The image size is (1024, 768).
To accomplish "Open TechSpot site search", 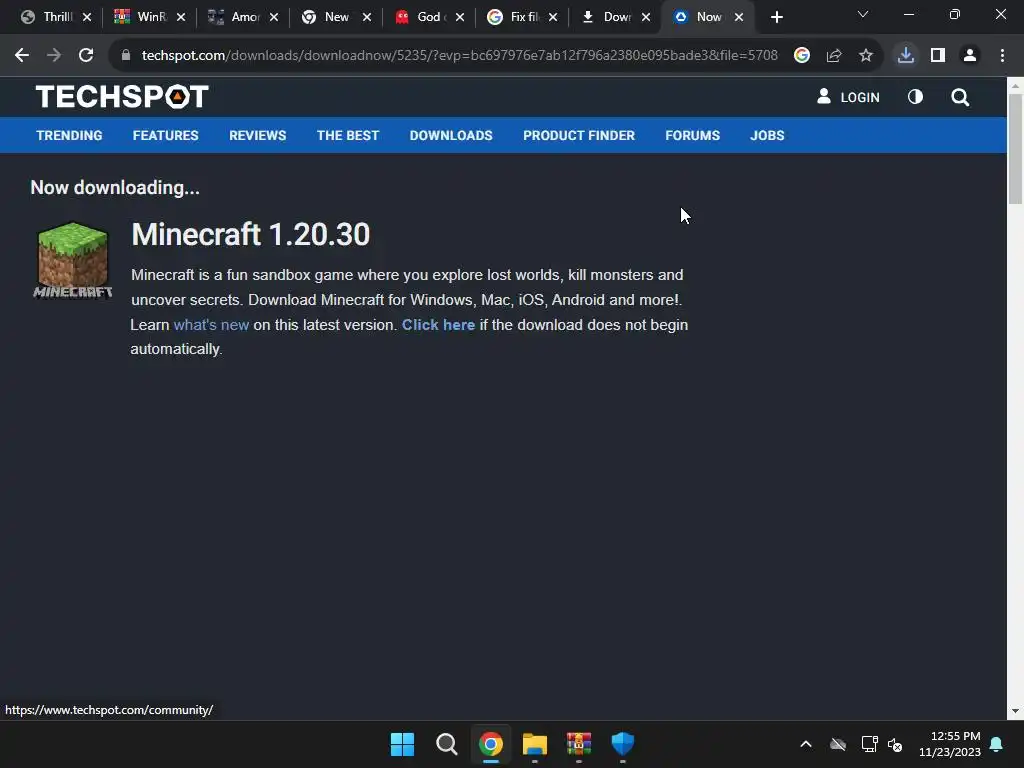I will (x=960, y=97).
